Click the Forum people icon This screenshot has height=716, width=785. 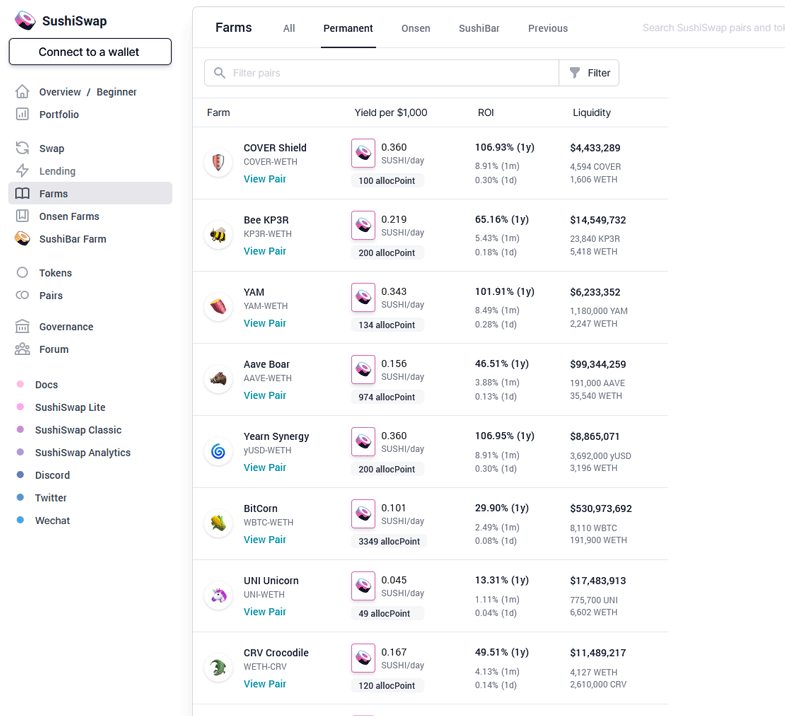click(22, 349)
